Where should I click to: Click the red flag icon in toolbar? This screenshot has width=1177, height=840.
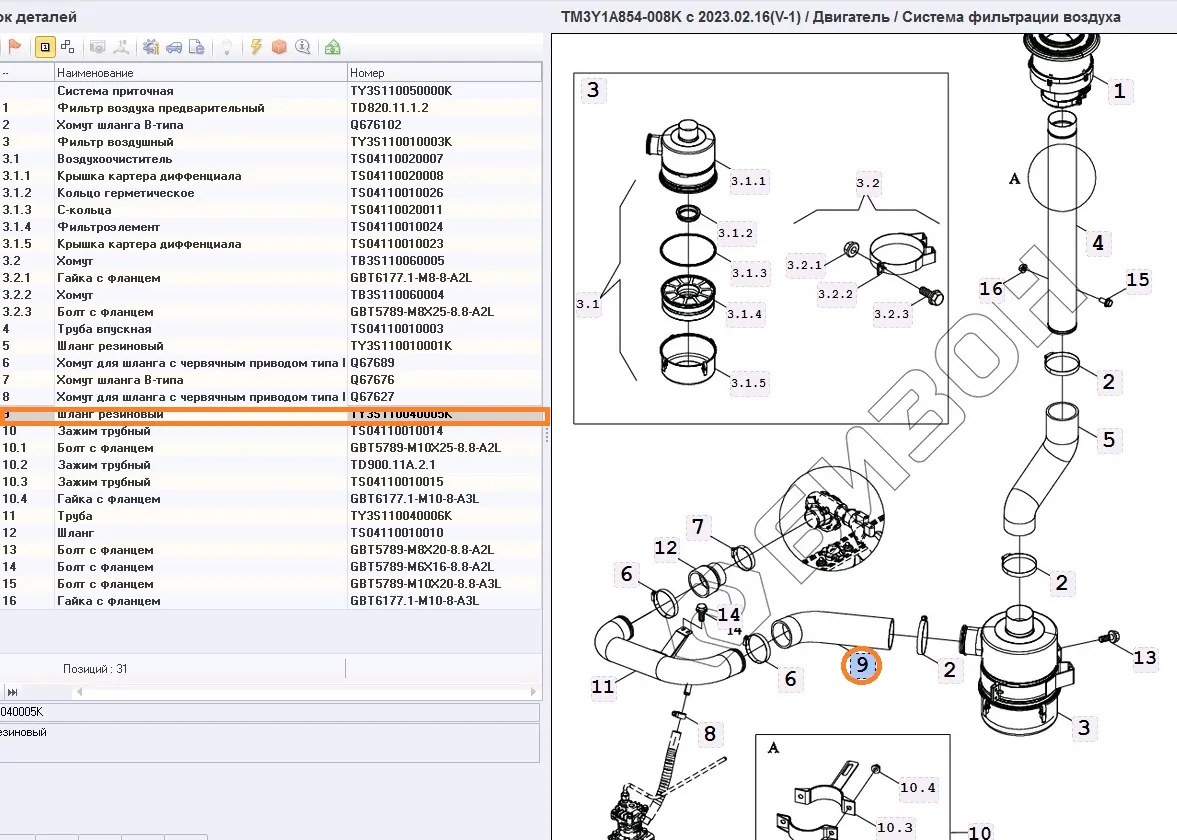15,47
